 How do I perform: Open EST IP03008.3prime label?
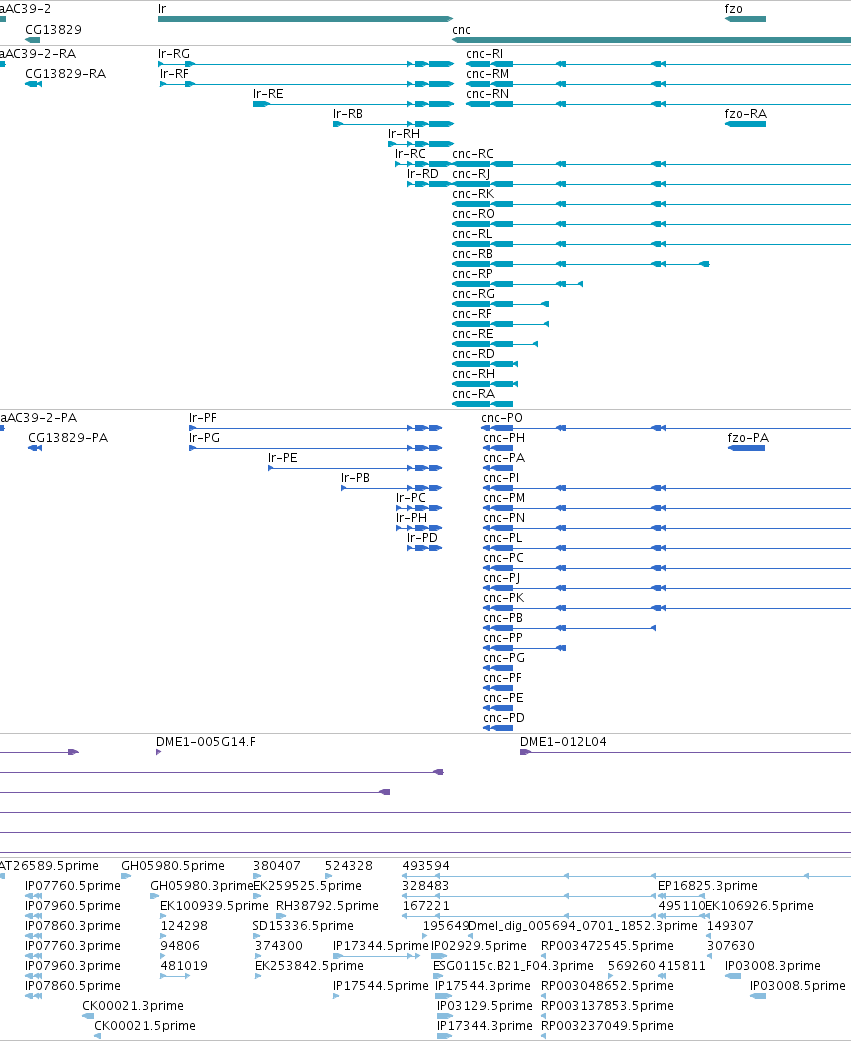click(x=773, y=965)
